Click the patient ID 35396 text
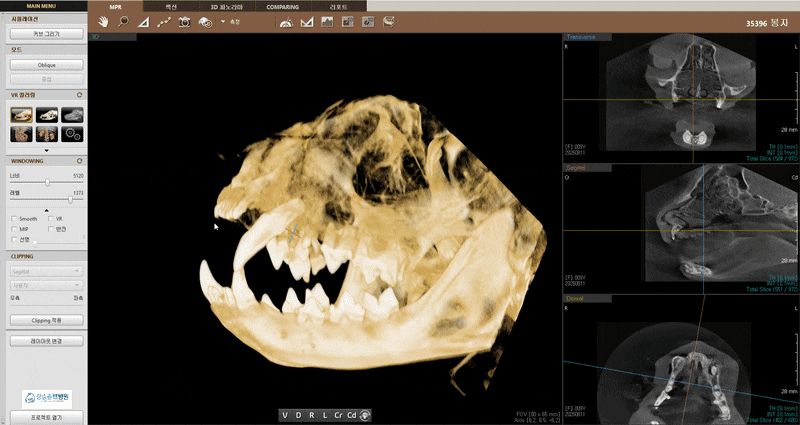The height and width of the screenshot is (425, 800). [757, 23]
